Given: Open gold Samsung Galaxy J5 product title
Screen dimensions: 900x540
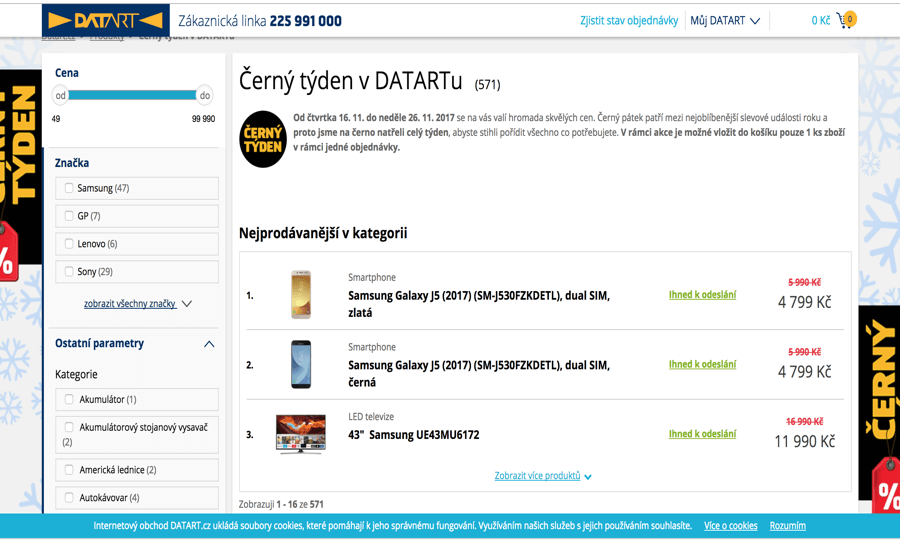Looking at the screenshot, I should pos(479,304).
